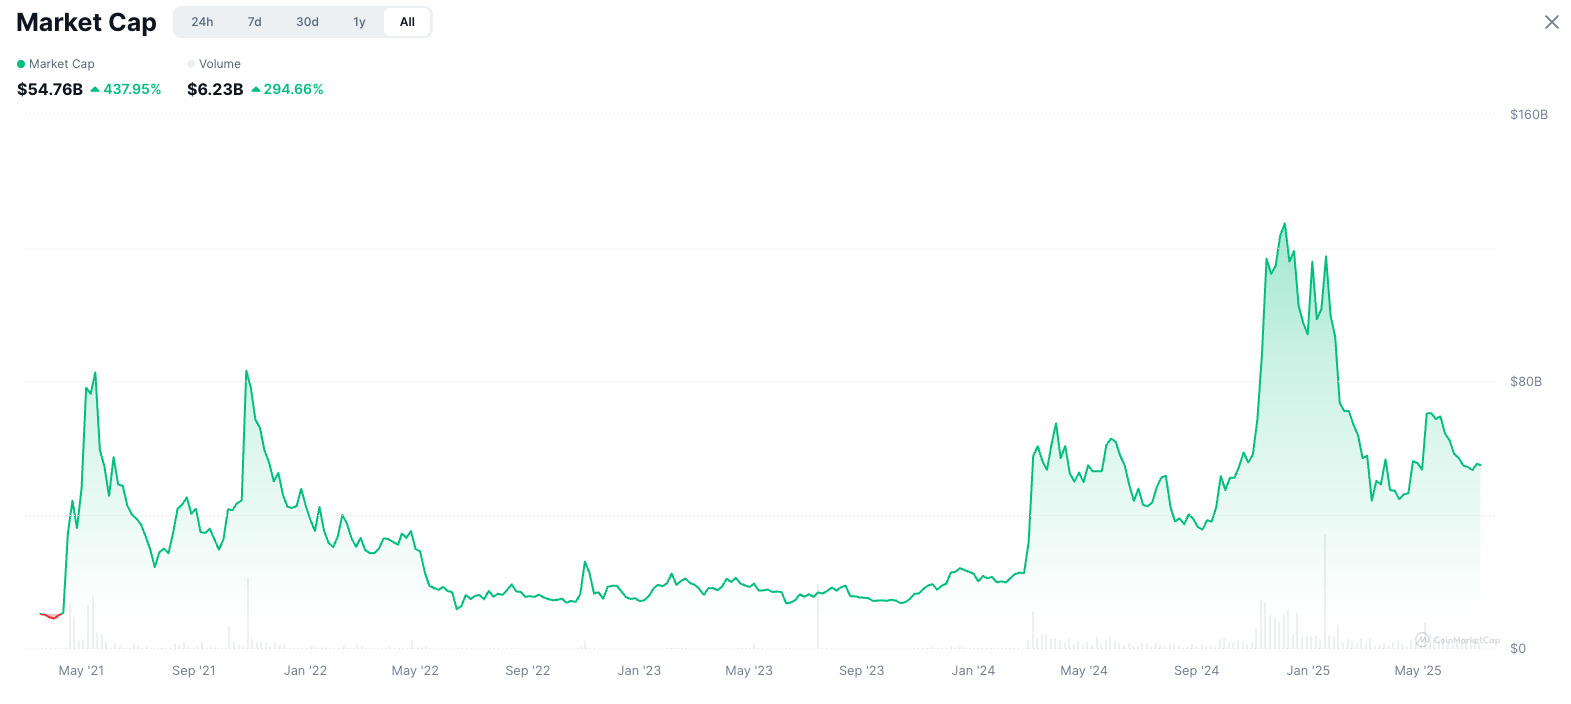Toggle the Volume series visibility

215,63
